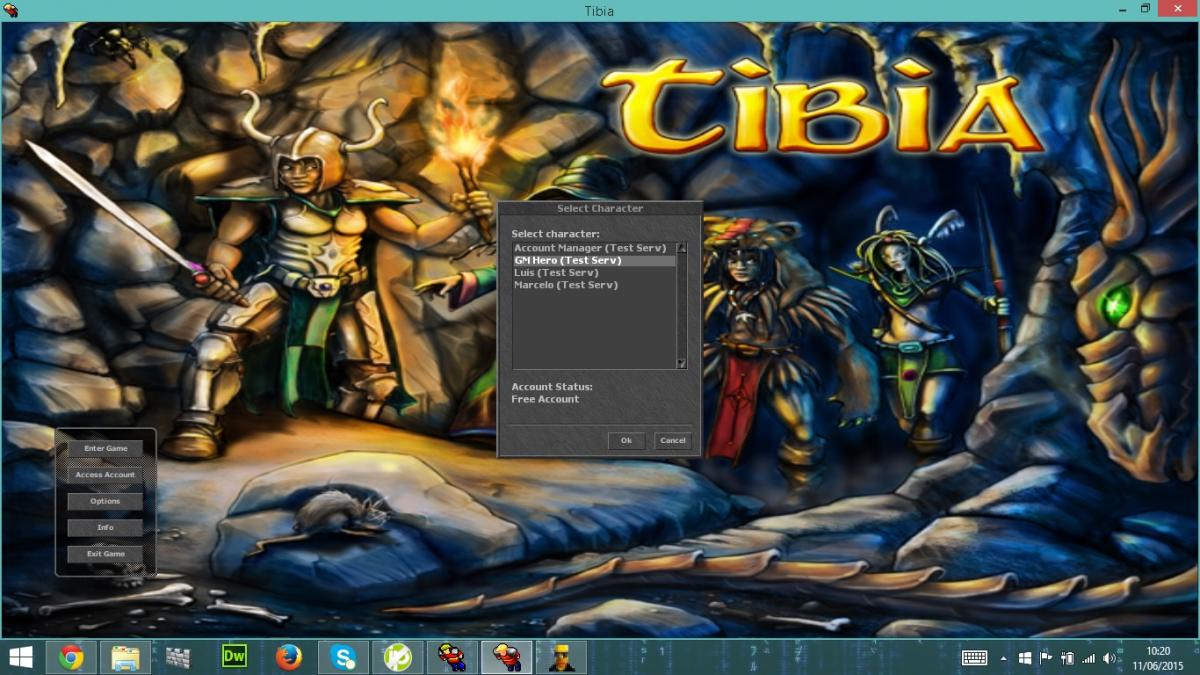Open the Options menu button
The width and height of the screenshot is (1200, 675).
tap(105, 501)
